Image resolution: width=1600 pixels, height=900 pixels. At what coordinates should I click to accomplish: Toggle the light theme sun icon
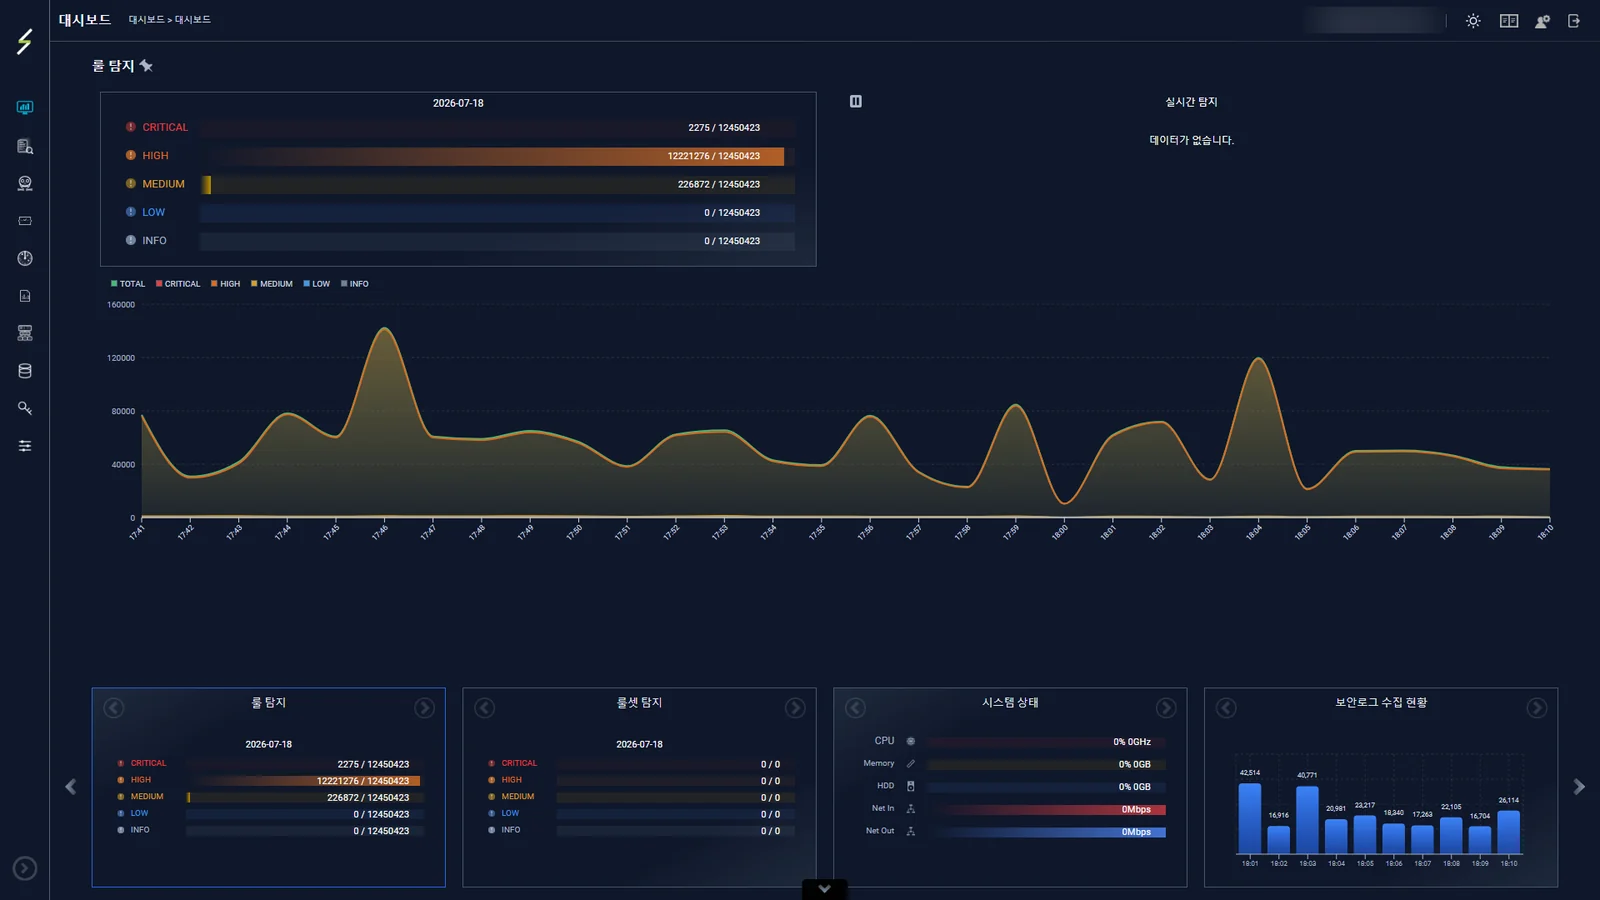pos(1473,20)
